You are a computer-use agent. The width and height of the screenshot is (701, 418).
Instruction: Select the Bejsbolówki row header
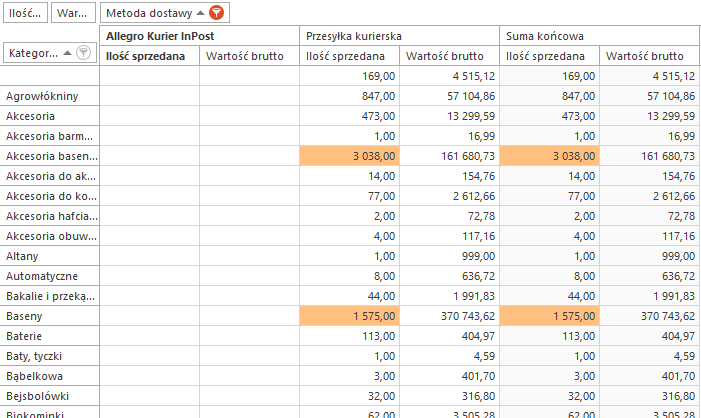click(x=50, y=395)
